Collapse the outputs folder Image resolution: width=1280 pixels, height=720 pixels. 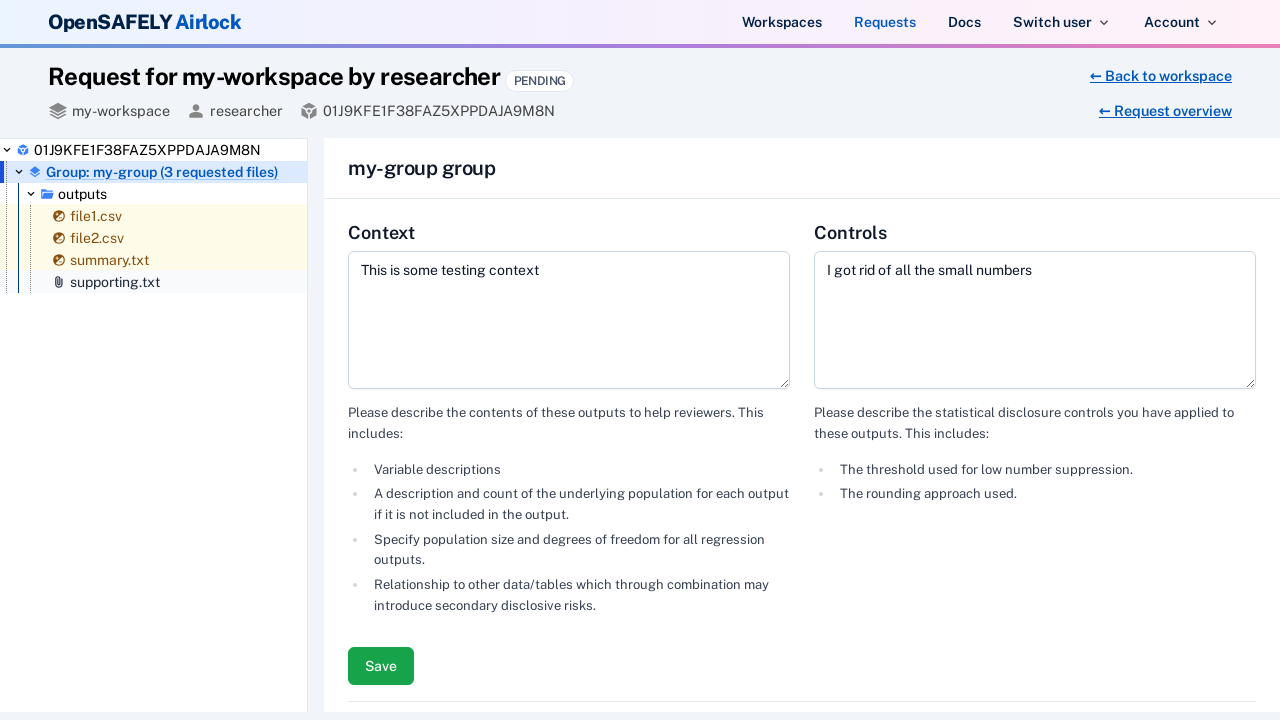point(30,193)
